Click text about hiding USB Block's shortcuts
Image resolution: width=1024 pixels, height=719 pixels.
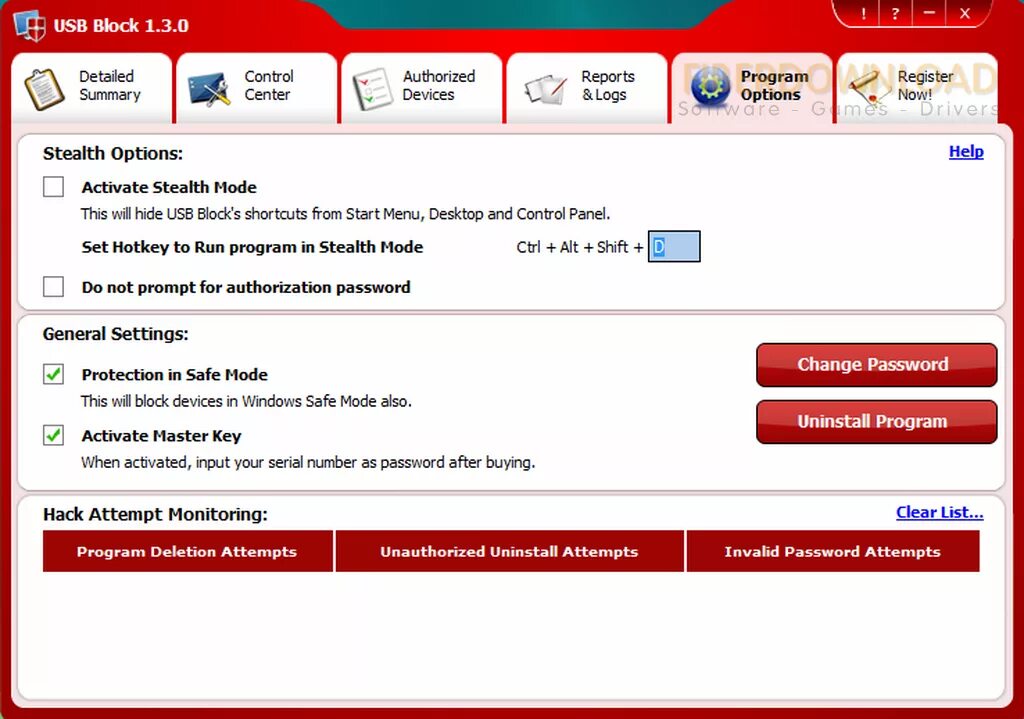tap(345, 214)
